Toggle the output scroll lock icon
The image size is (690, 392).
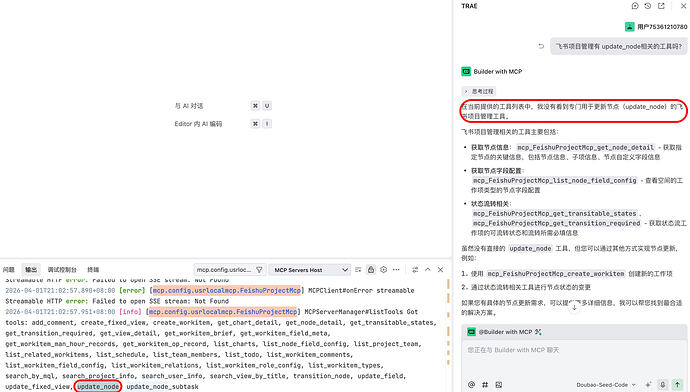[x=371, y=270]
